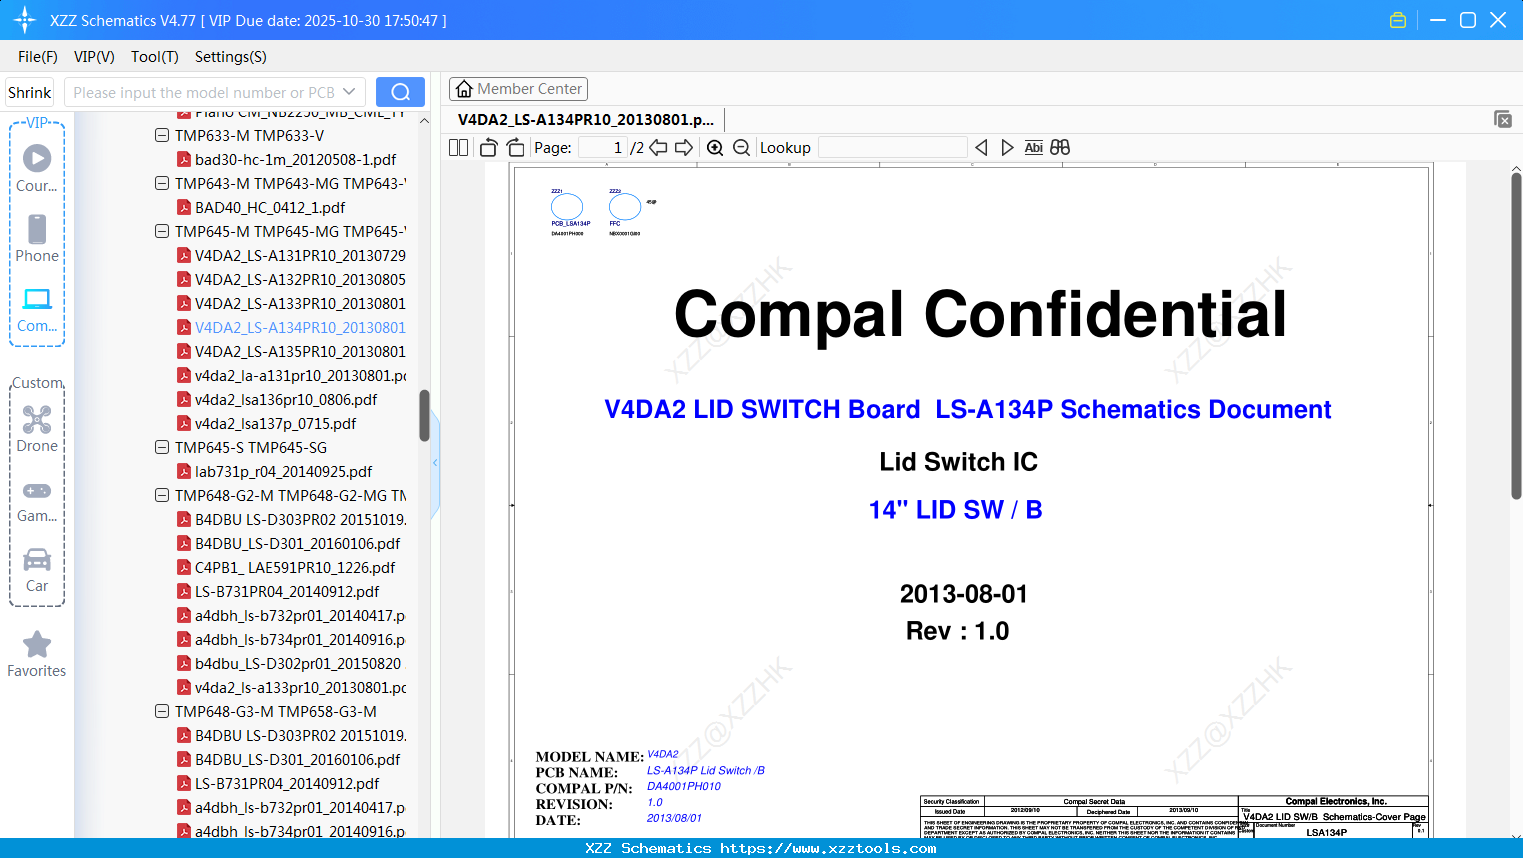Click the restore tabs icon at right
Image resolution: width=1523 pixels, height=858 pixels.
[x=1503, y=119]
